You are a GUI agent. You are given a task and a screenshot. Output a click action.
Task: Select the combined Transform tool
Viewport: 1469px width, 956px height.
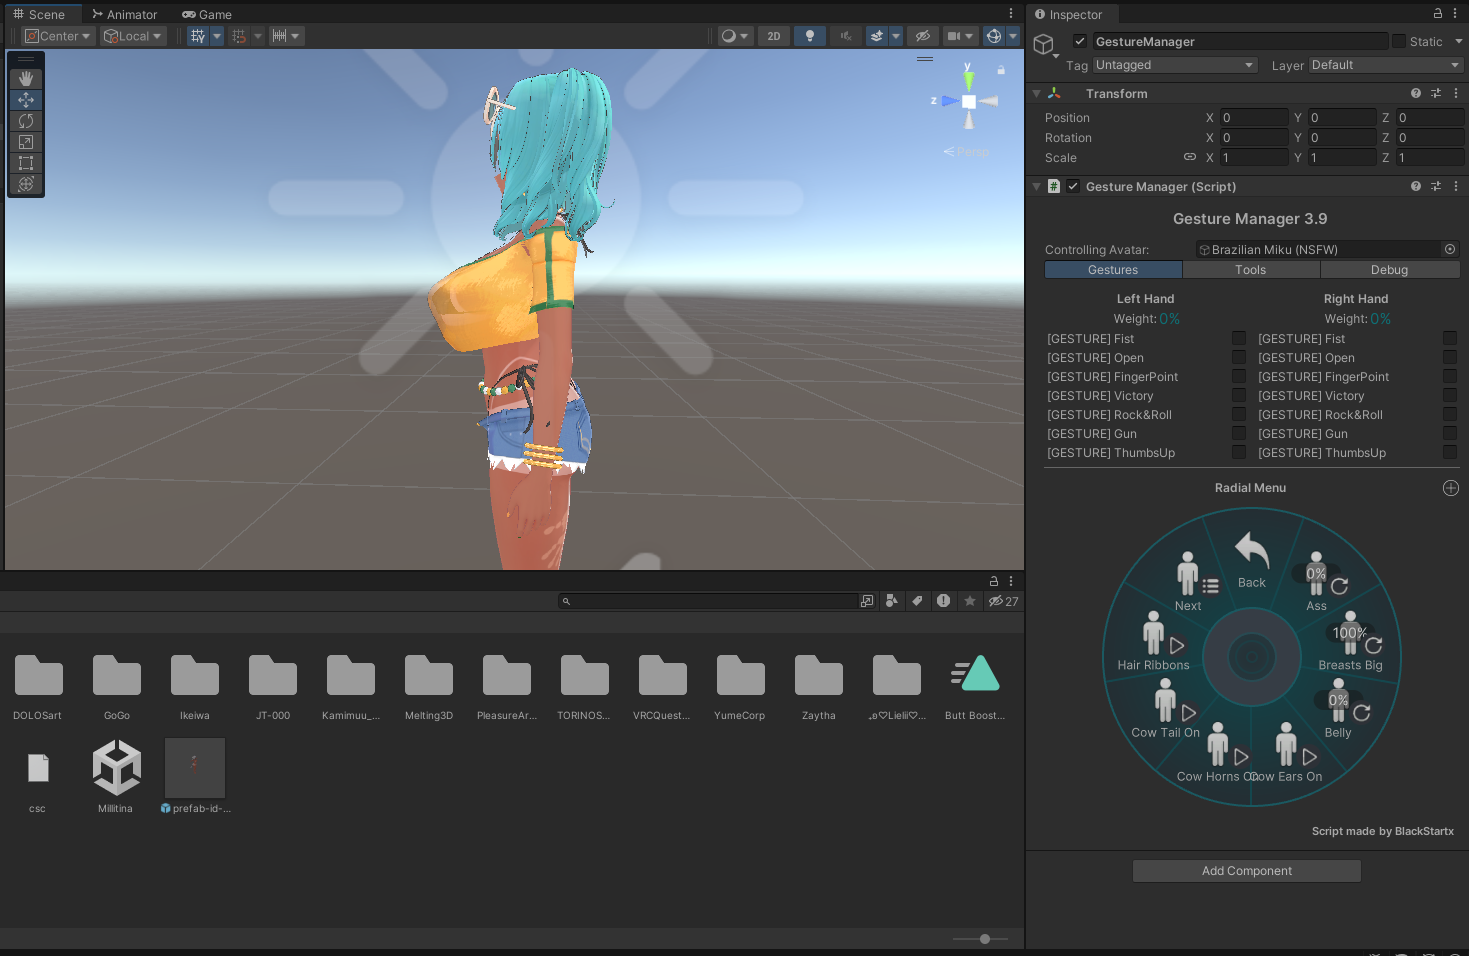click(x=26, y=183)
